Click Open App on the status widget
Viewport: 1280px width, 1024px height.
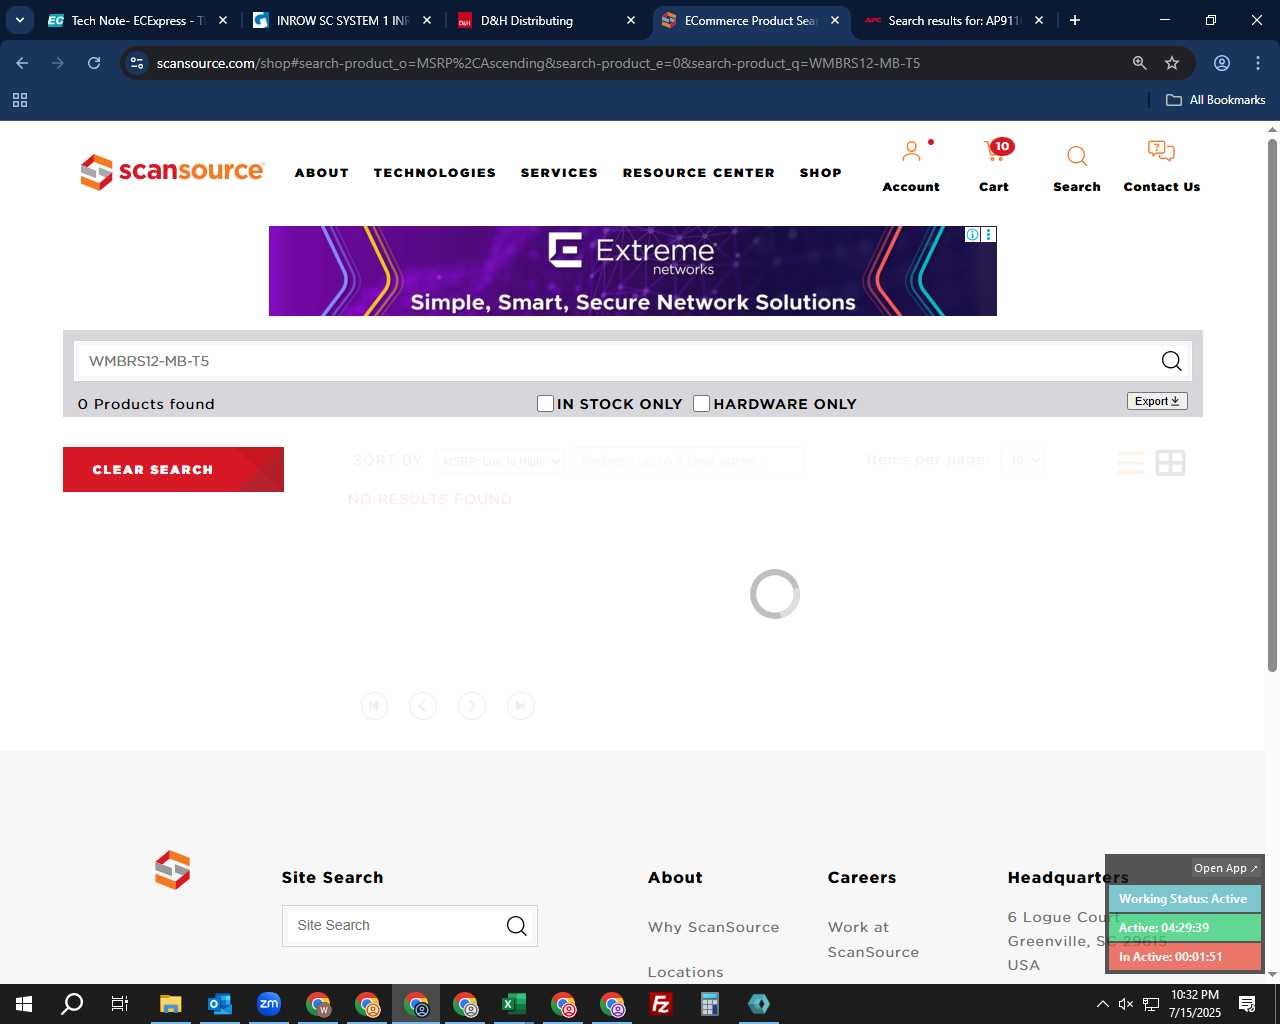coord(1225,868)
